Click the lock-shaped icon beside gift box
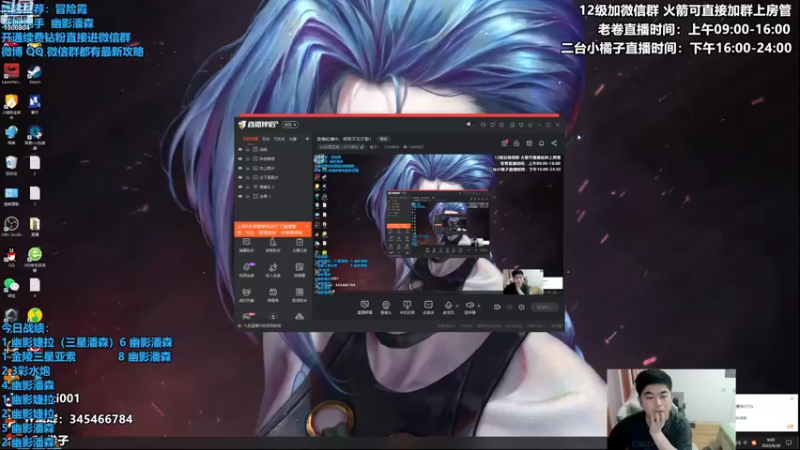The width and height of the screenshot is (800, 450). pos(516,143)
